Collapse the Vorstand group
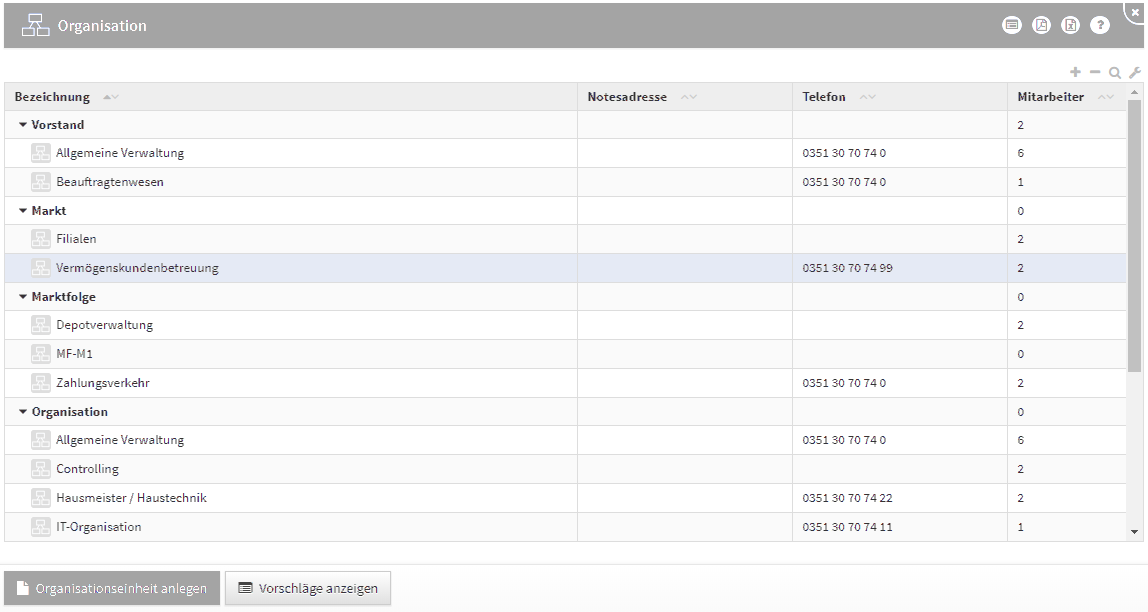 coord(22,124)
